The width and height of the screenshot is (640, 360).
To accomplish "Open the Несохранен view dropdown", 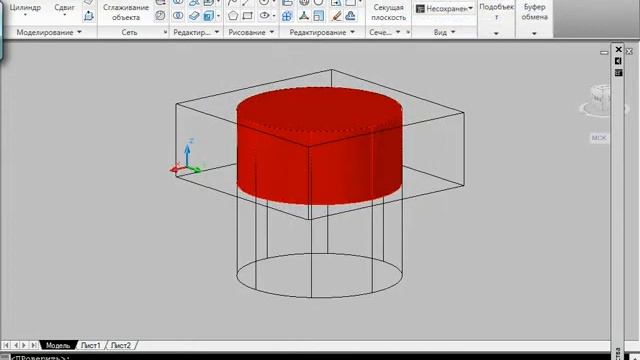I will point(444,8).
